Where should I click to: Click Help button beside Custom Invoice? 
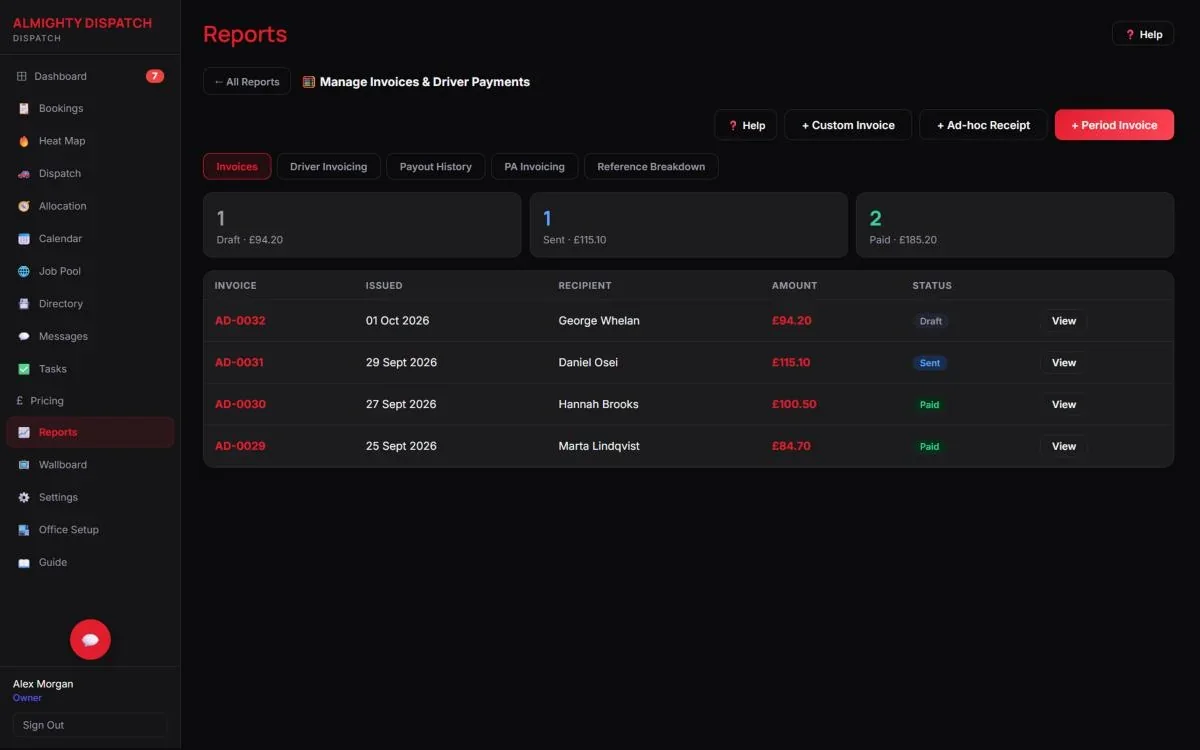tap(746, 125)
